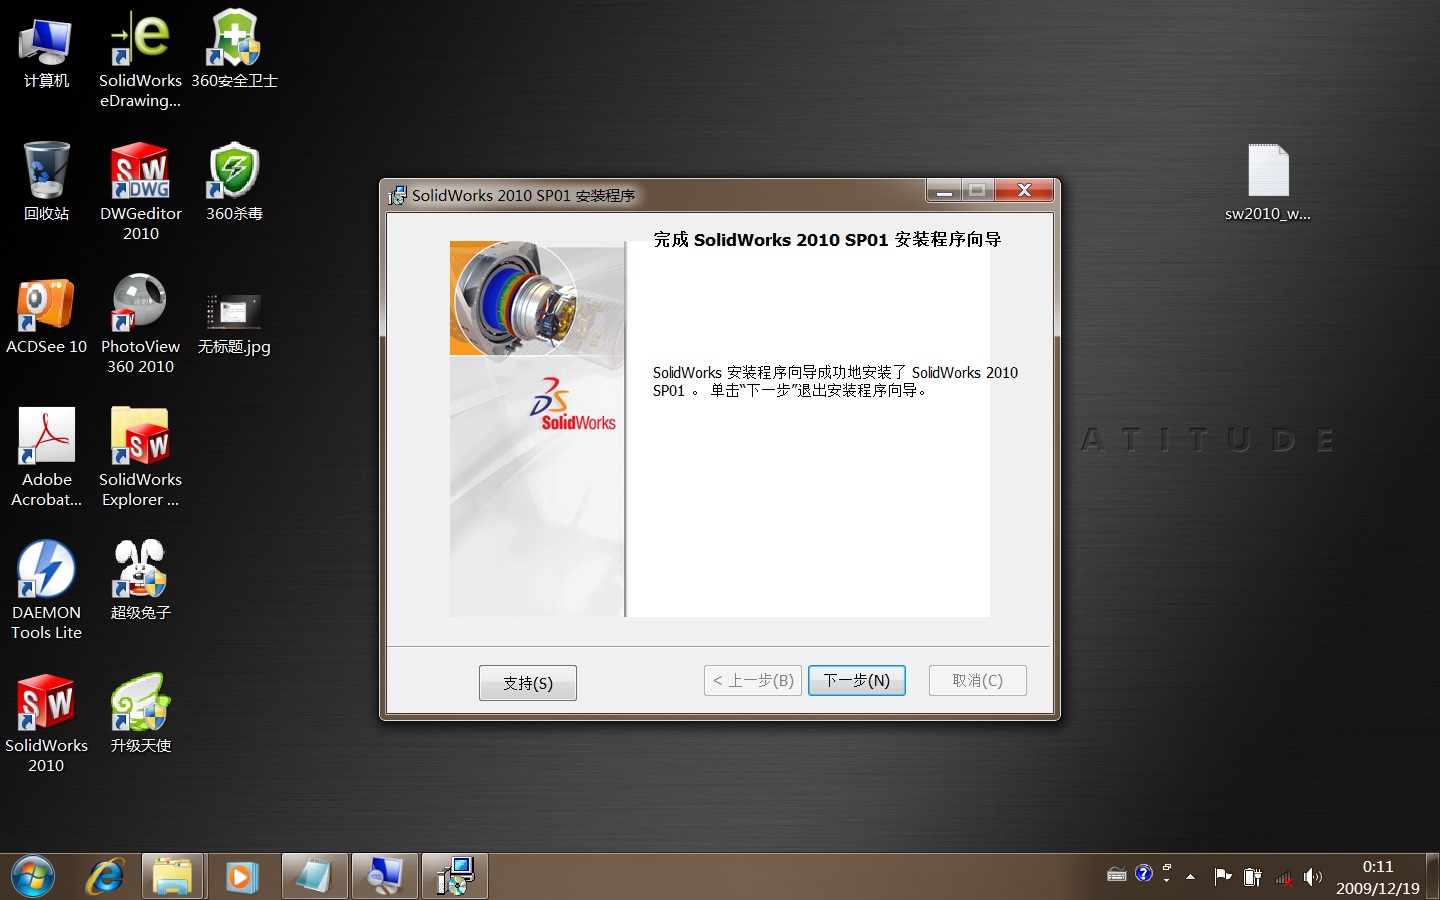This screenshot has width=1440, height=900.
Task: Select the 360安全卫士 desktop shortcut
Action: tap(234, 50)
